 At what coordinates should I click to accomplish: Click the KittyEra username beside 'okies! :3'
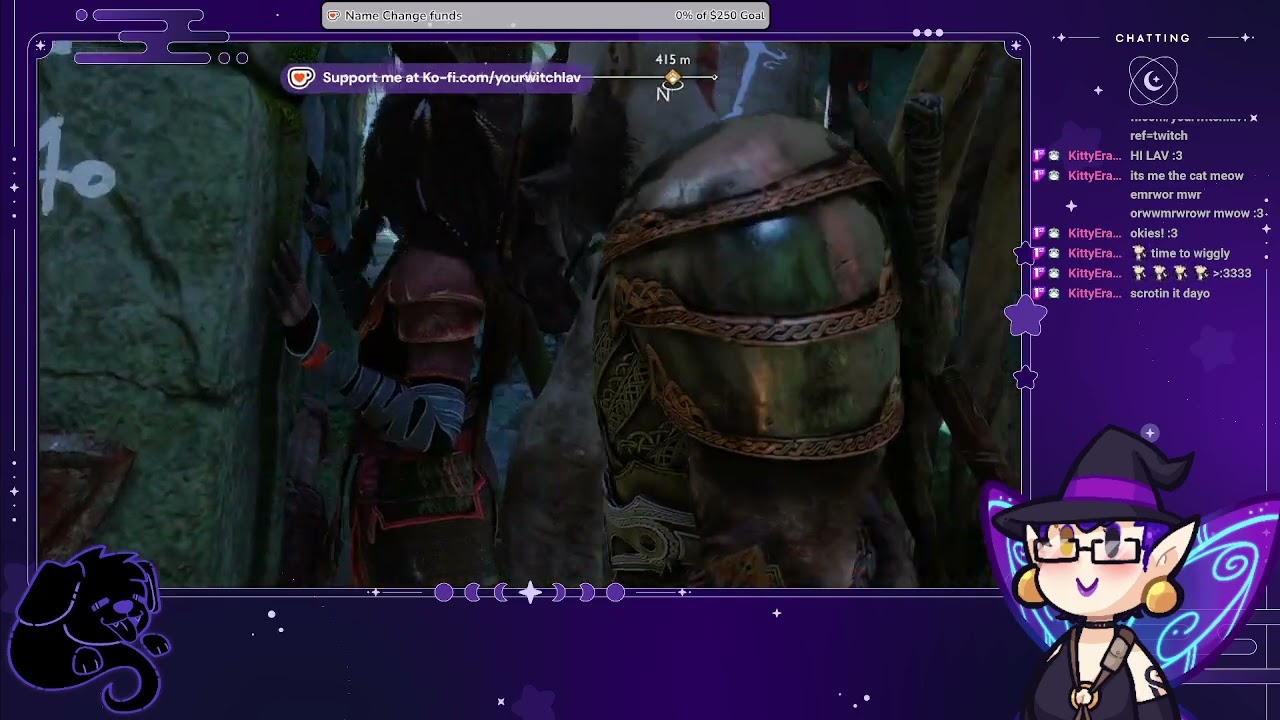coord(1095,234)
